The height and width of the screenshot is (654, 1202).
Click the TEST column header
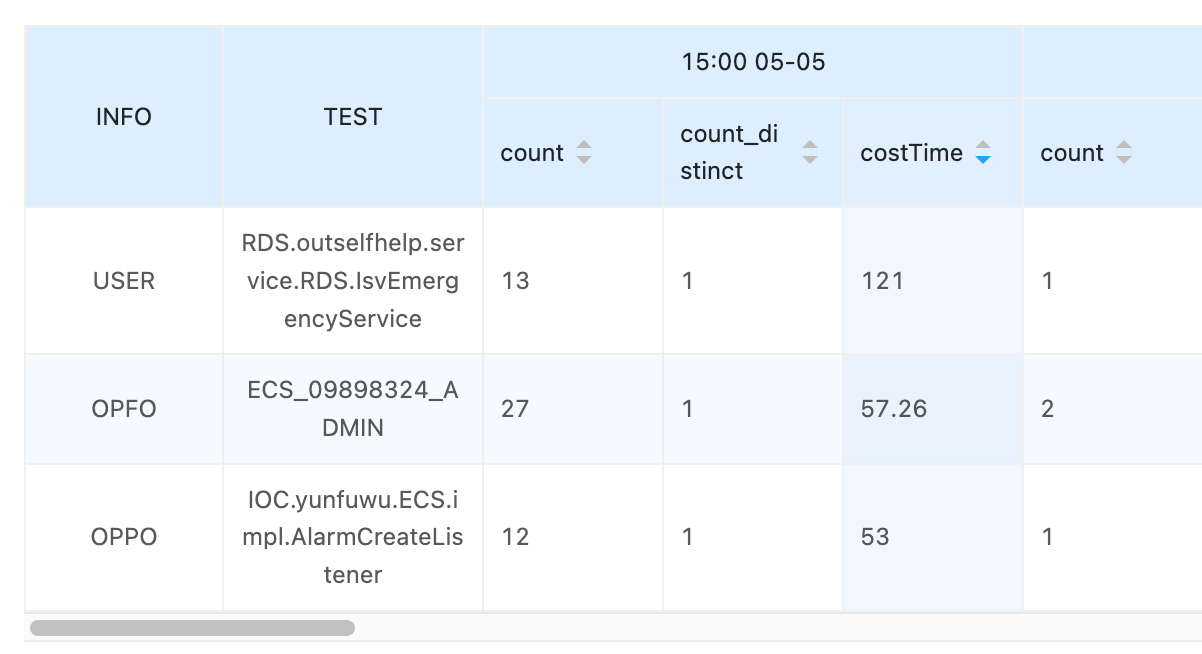coord(353,117)
